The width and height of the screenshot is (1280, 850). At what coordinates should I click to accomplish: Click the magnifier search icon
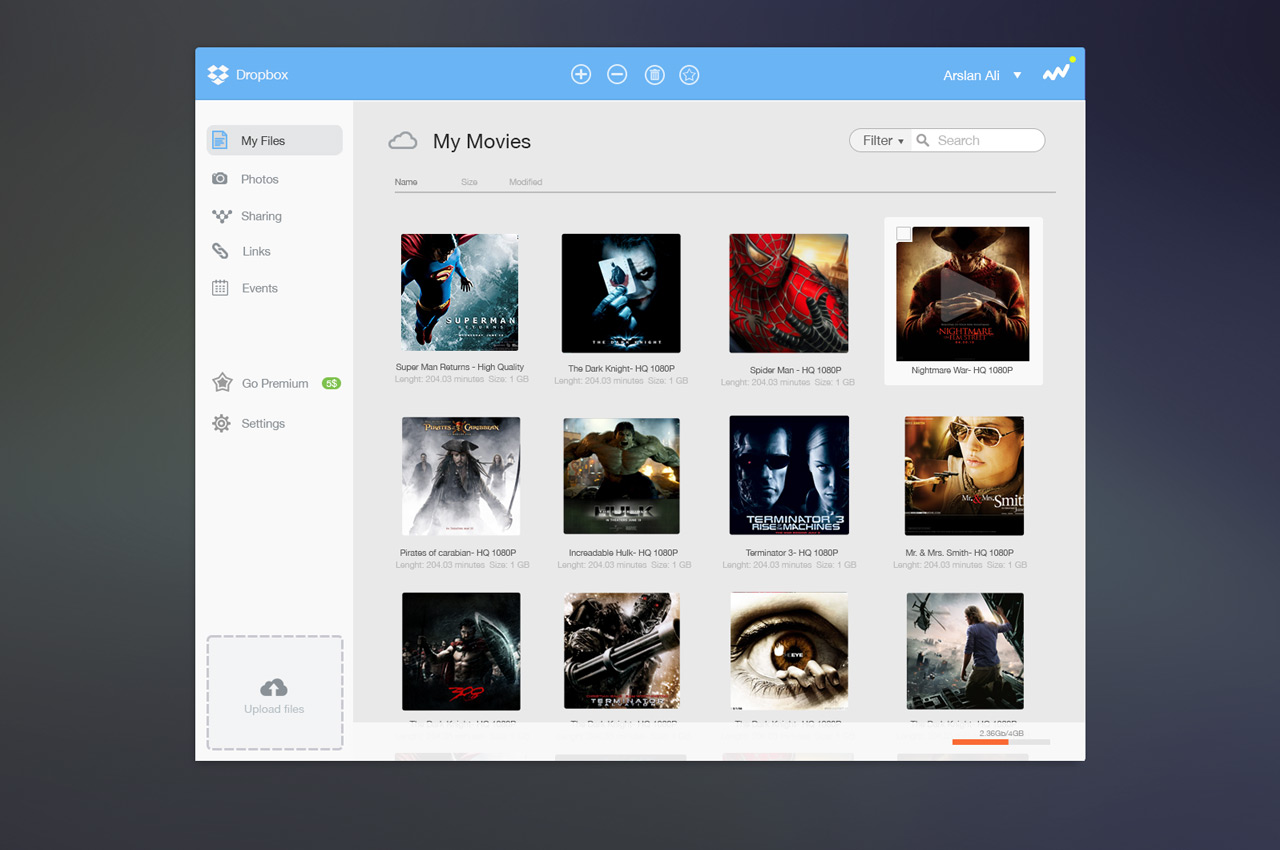(923, 141)
